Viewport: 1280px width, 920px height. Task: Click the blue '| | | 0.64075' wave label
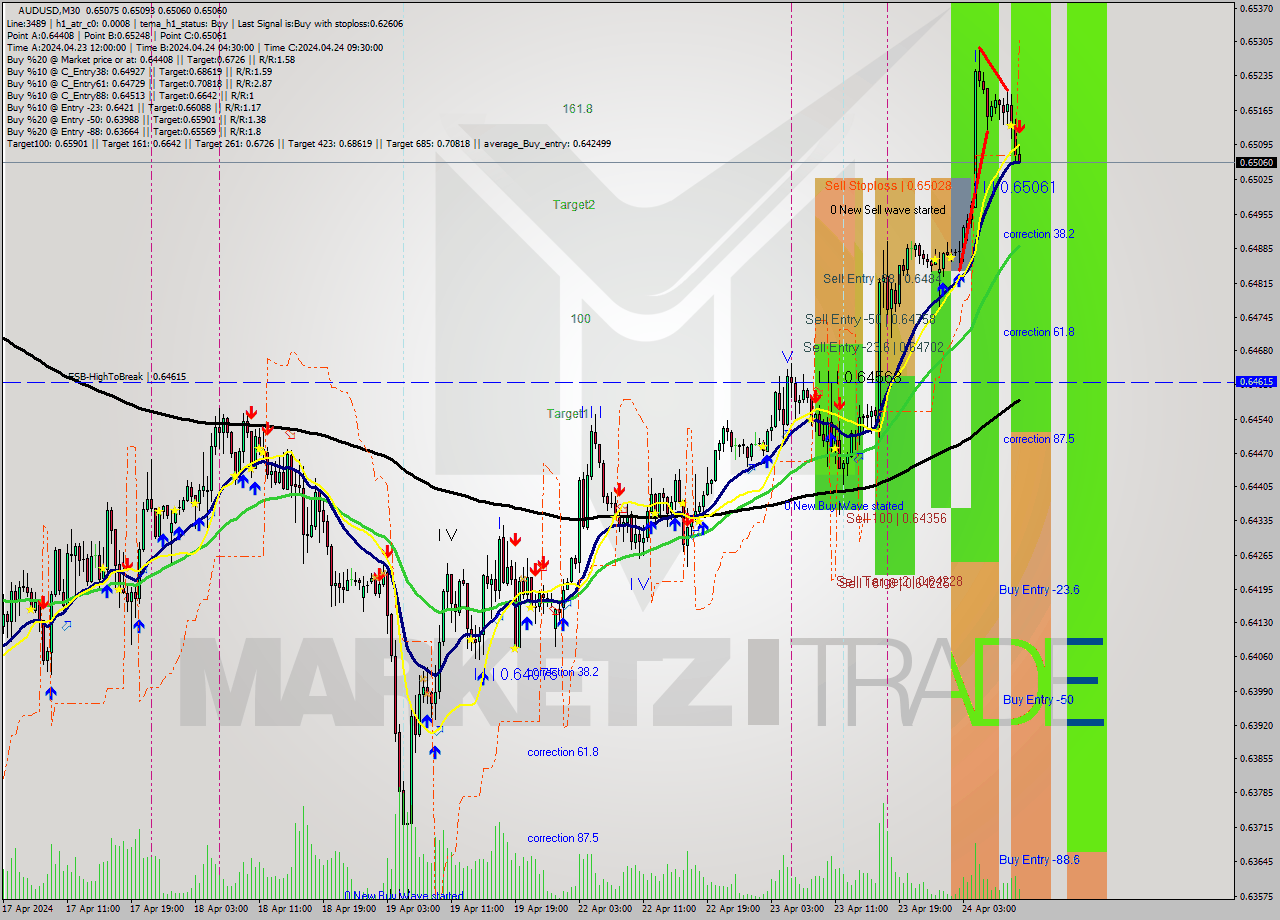(x=516, y=675)
